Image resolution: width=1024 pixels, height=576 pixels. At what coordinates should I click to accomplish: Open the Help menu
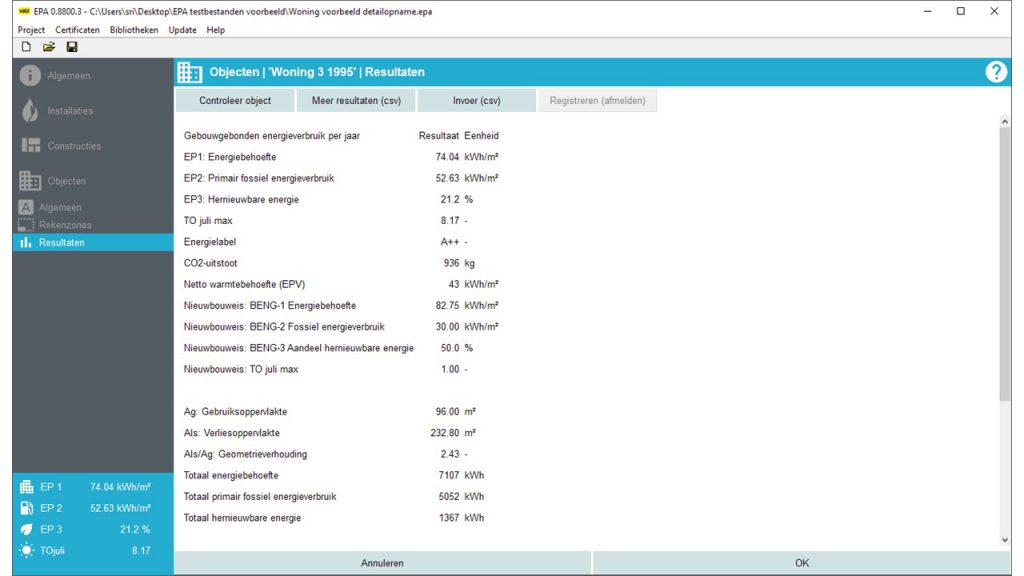[216, 30]
